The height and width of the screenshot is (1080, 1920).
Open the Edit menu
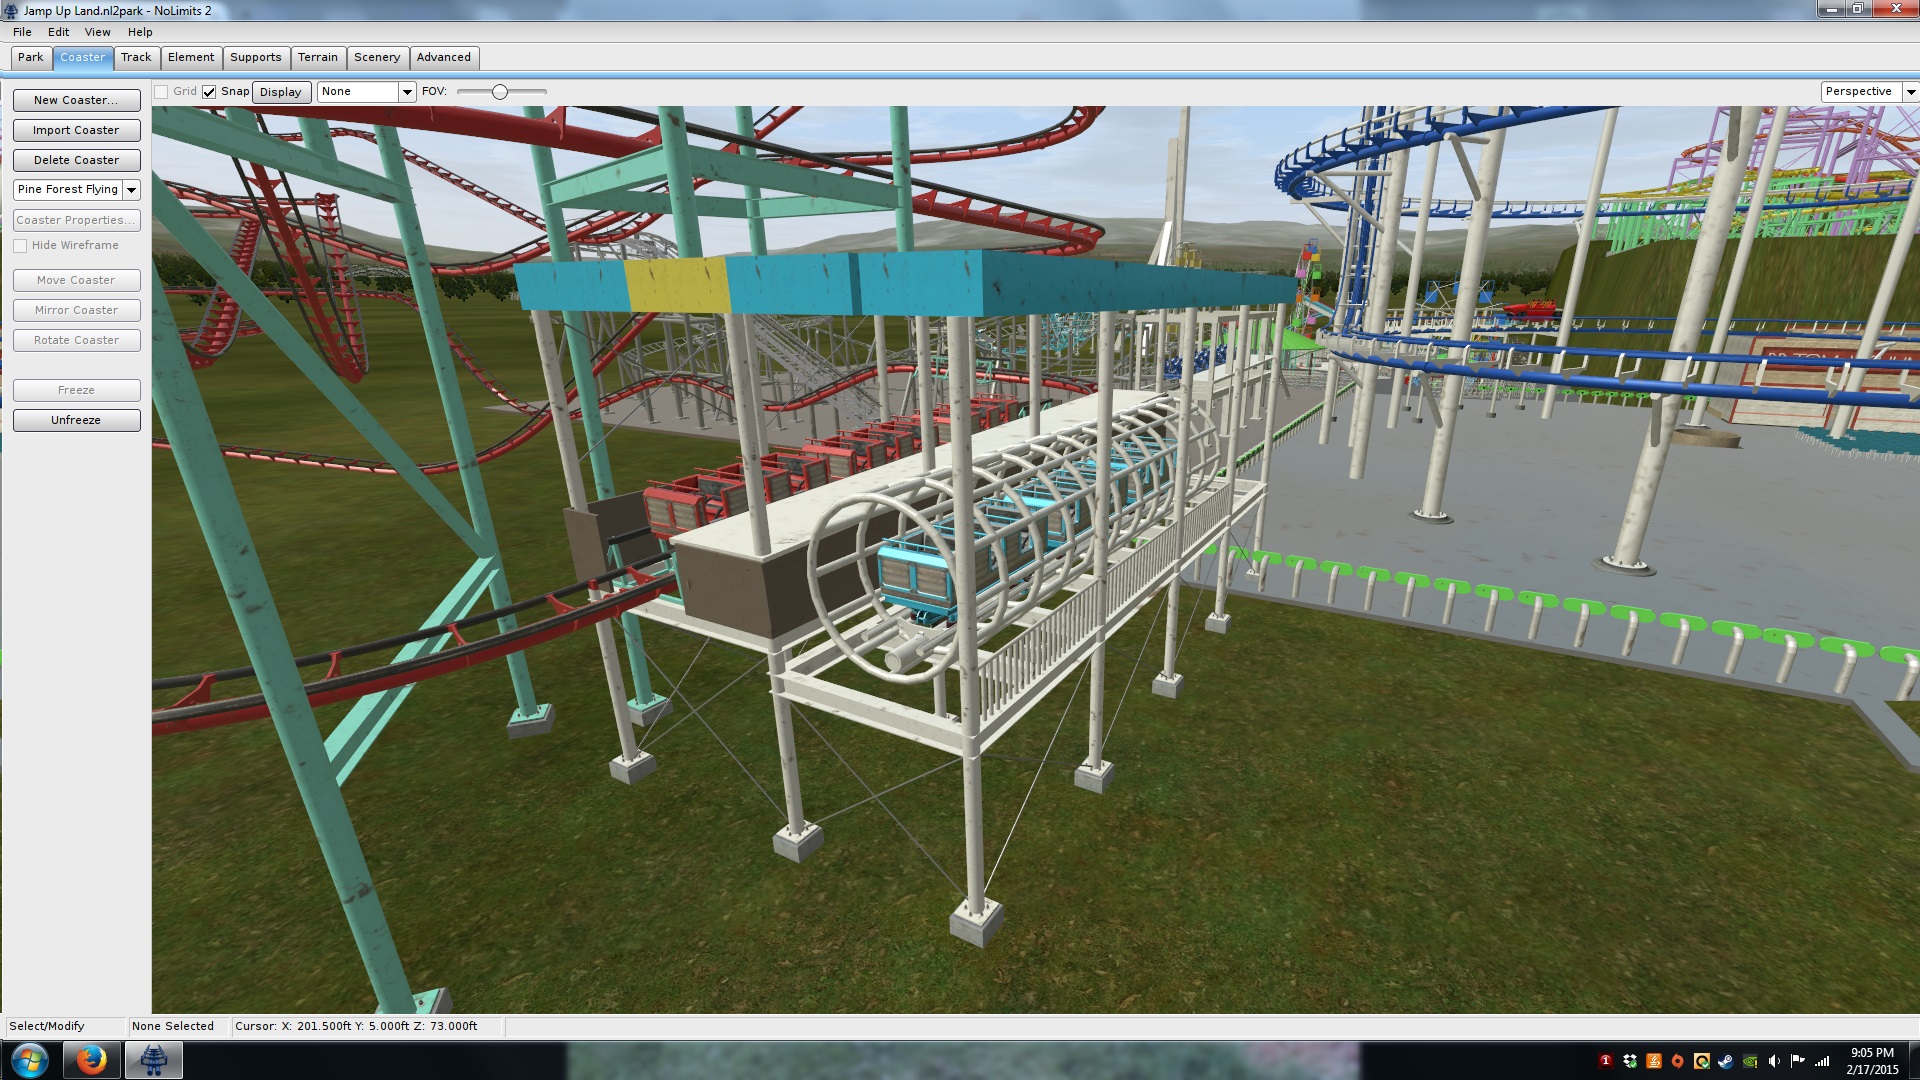(x=58, y=32)
